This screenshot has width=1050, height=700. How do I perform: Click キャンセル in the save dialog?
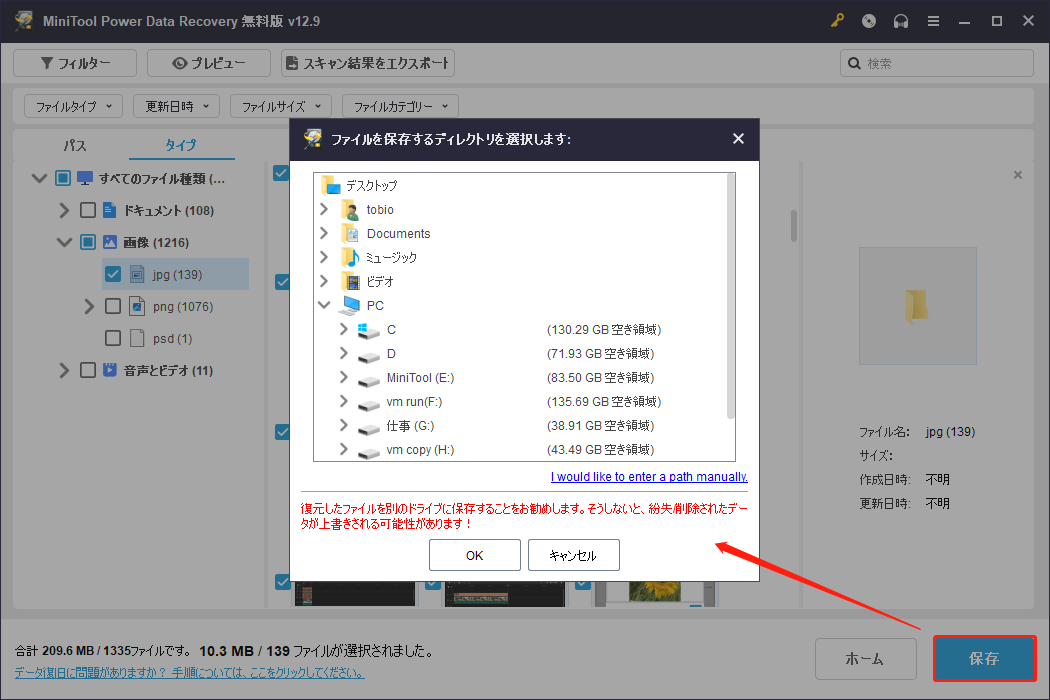[574, 555]
